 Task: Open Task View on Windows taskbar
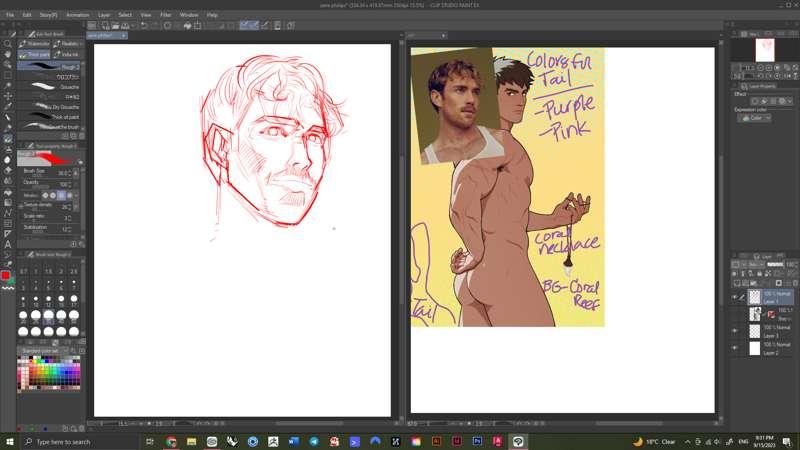(150, 442)
